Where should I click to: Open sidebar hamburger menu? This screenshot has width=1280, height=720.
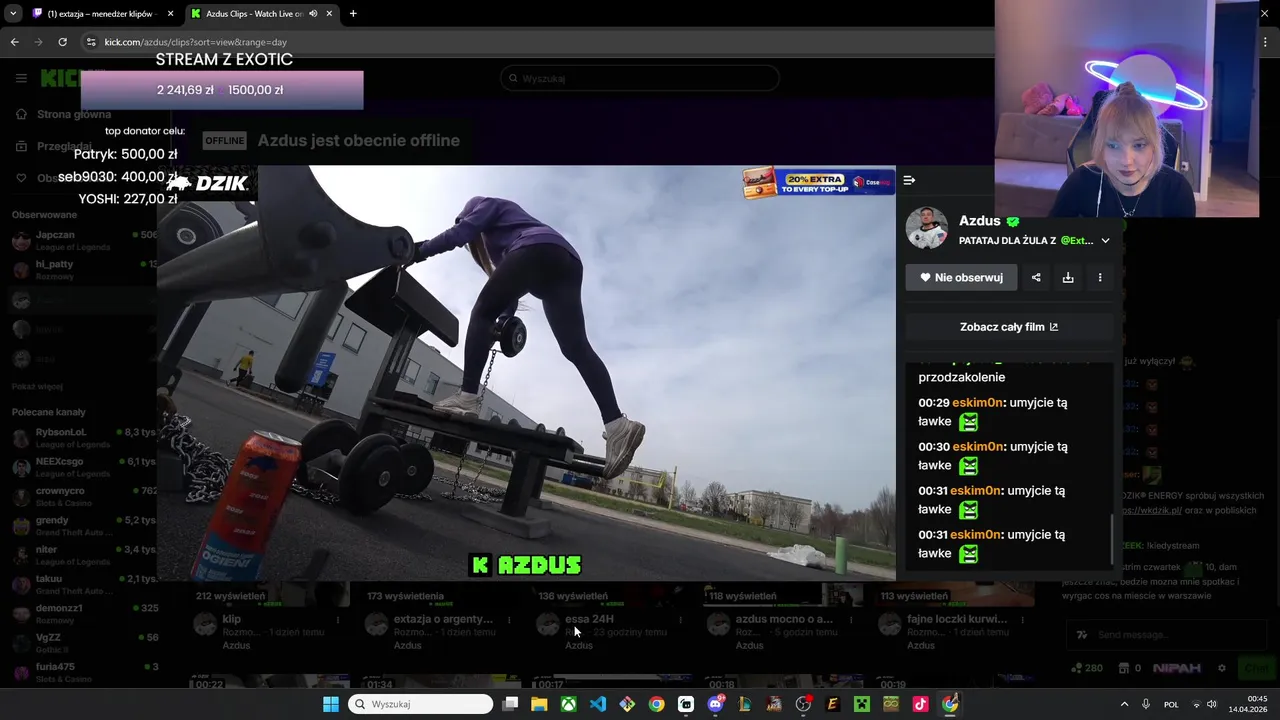pyautogui.click(x=21, y=78)
